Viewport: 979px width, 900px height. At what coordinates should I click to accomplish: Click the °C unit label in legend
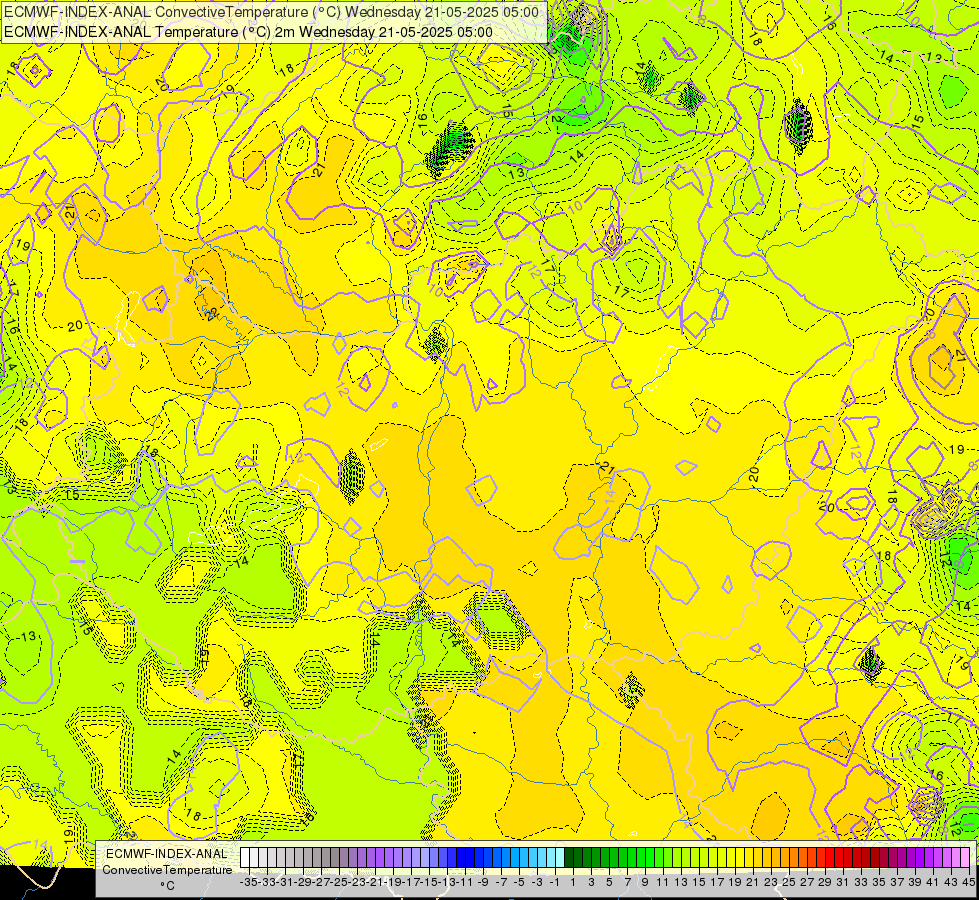click(167, 886)
